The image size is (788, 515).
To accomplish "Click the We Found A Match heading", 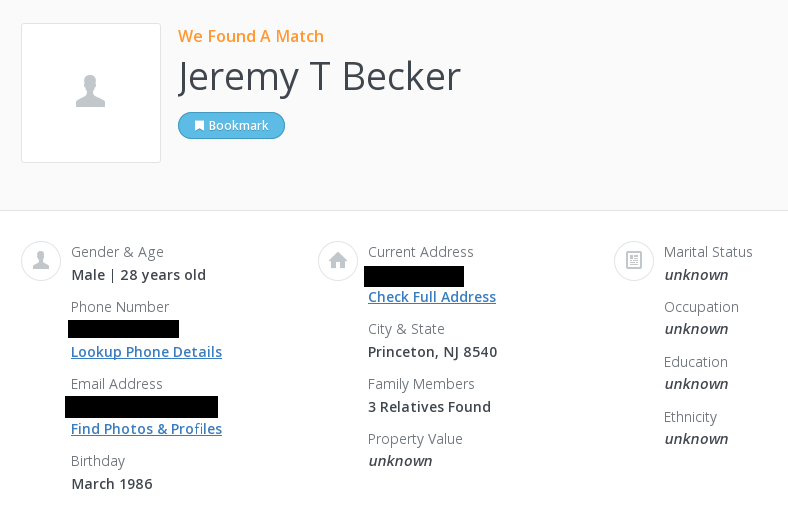I will tap(251, 36).
